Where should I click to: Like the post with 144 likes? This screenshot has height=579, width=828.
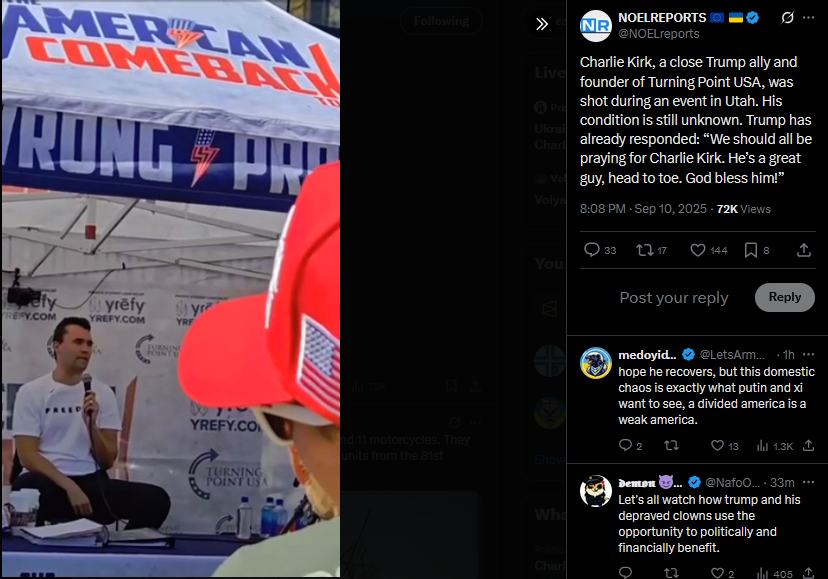click(x=709, y=250)
